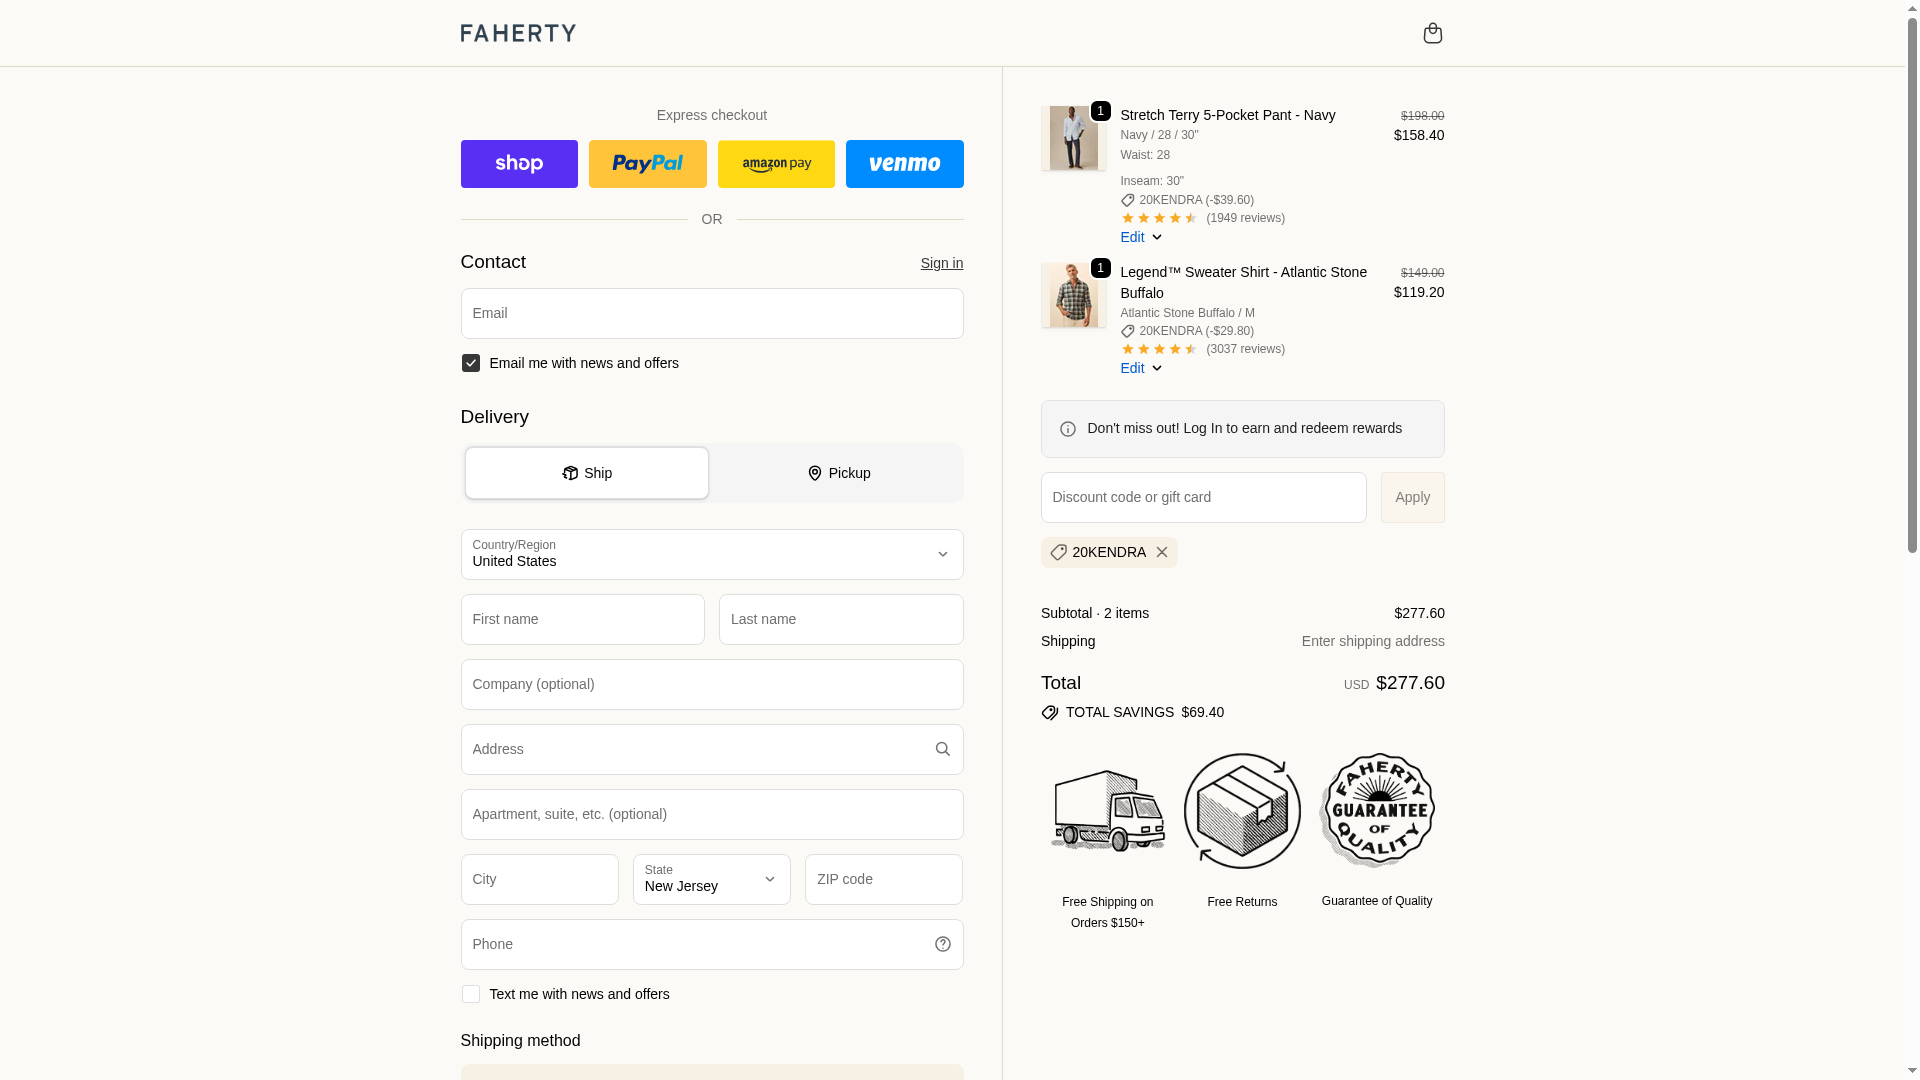Enable Text me with news and offers

pos(470,994)
